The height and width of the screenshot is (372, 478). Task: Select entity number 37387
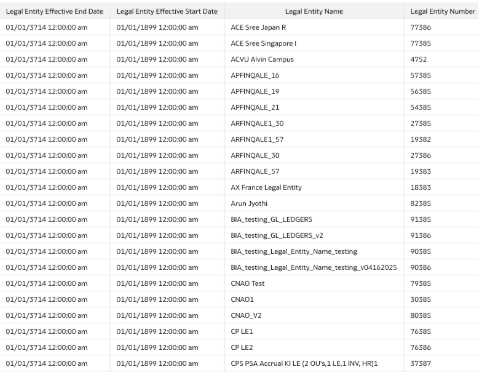point(420,363)
